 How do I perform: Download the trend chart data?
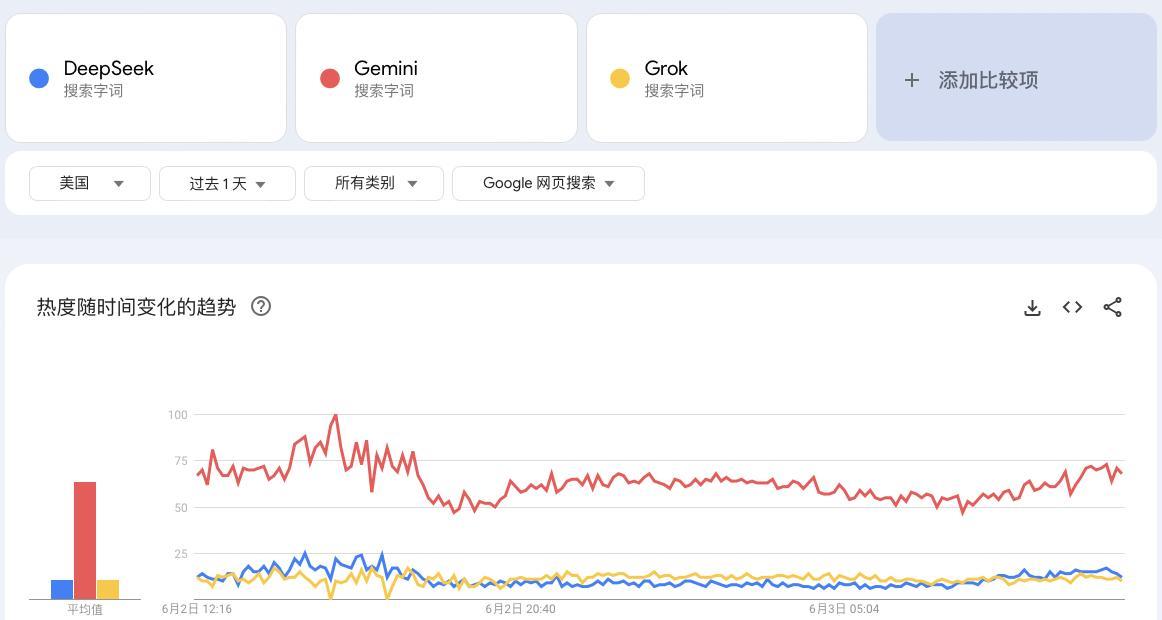click(x=1032, y=307)
